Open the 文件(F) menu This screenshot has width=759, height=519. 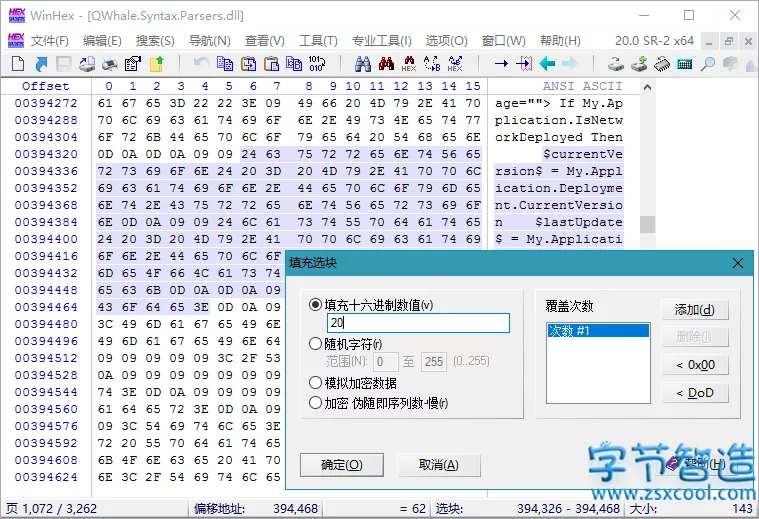(49, 41)
